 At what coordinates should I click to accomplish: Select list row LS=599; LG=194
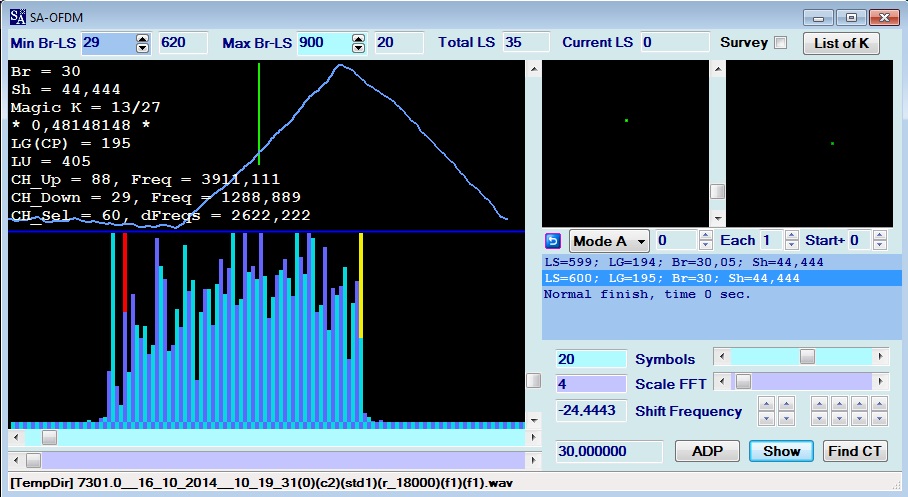click(x=723, y=262)
